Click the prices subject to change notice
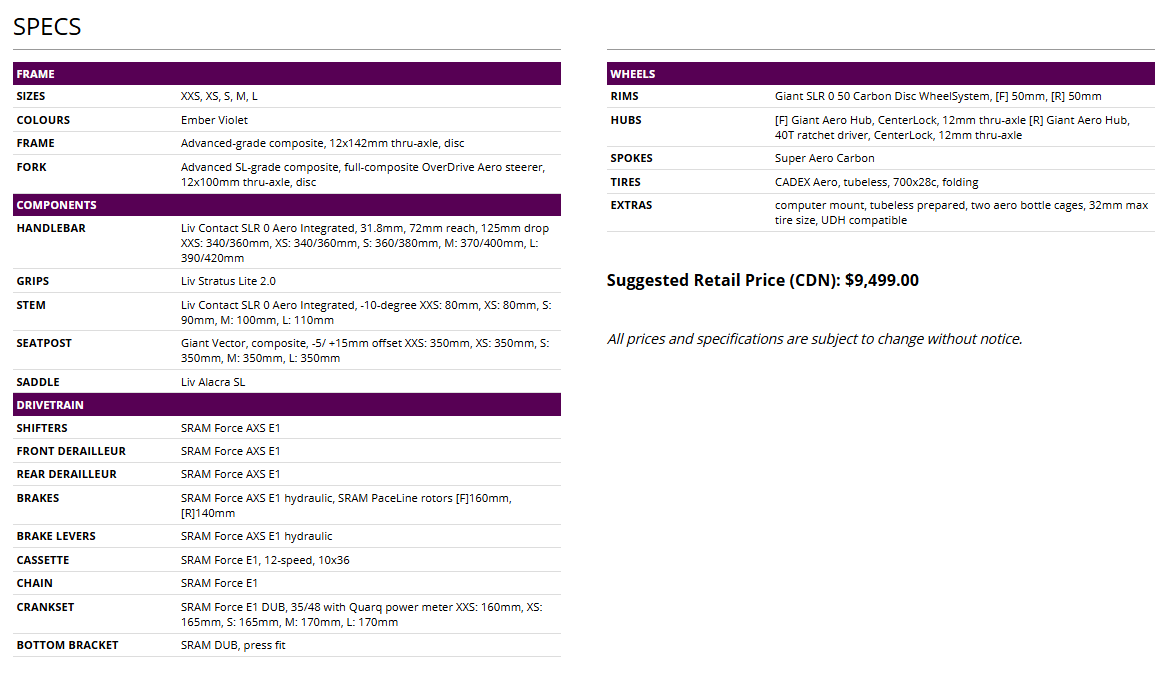Image resolution: width=1164 pixels, height=679 pixels. click(814, 339)
